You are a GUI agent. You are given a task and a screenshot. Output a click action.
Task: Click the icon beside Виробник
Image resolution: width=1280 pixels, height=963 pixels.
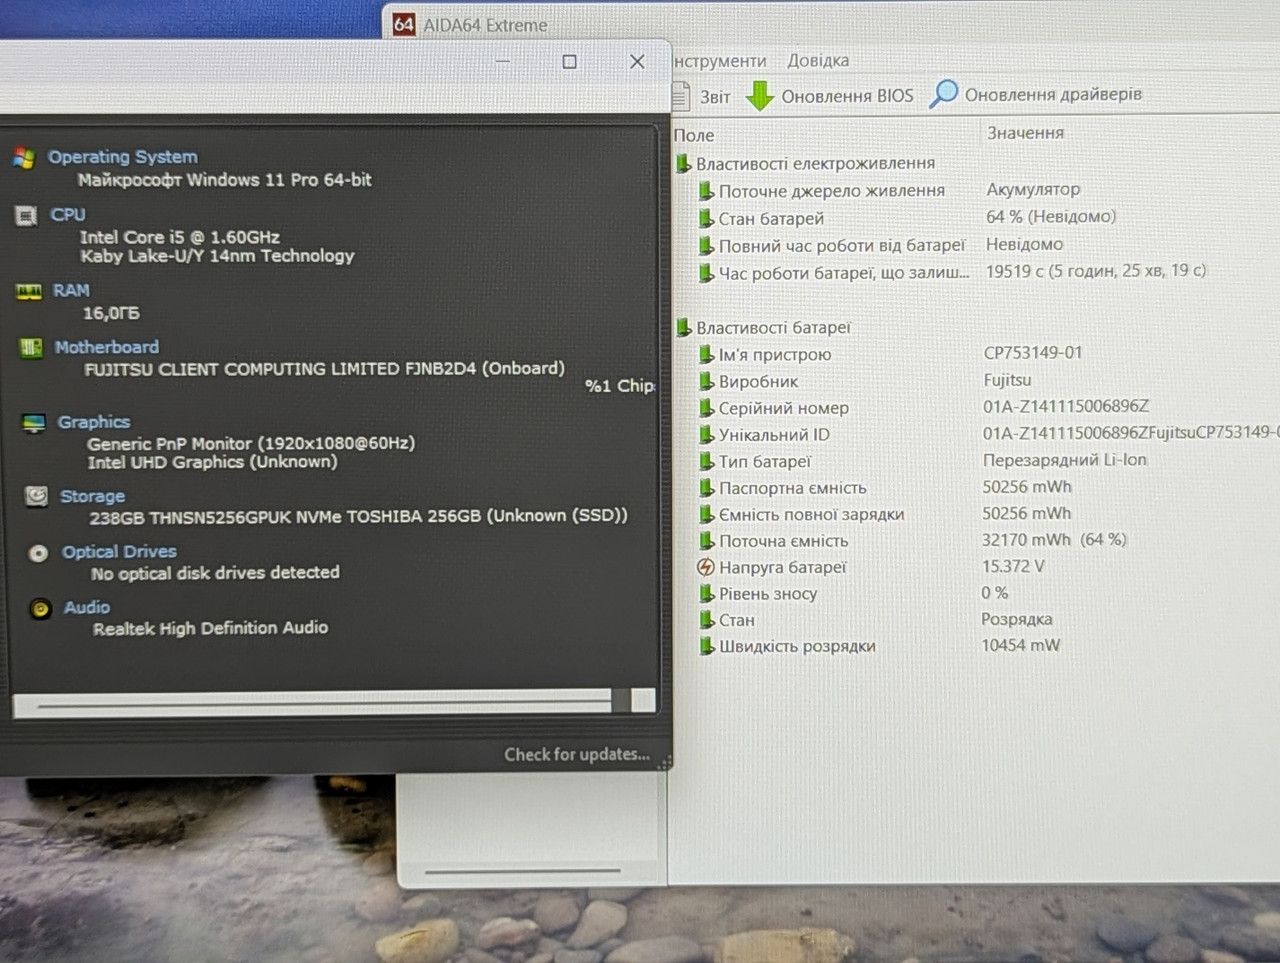(707, 381)
